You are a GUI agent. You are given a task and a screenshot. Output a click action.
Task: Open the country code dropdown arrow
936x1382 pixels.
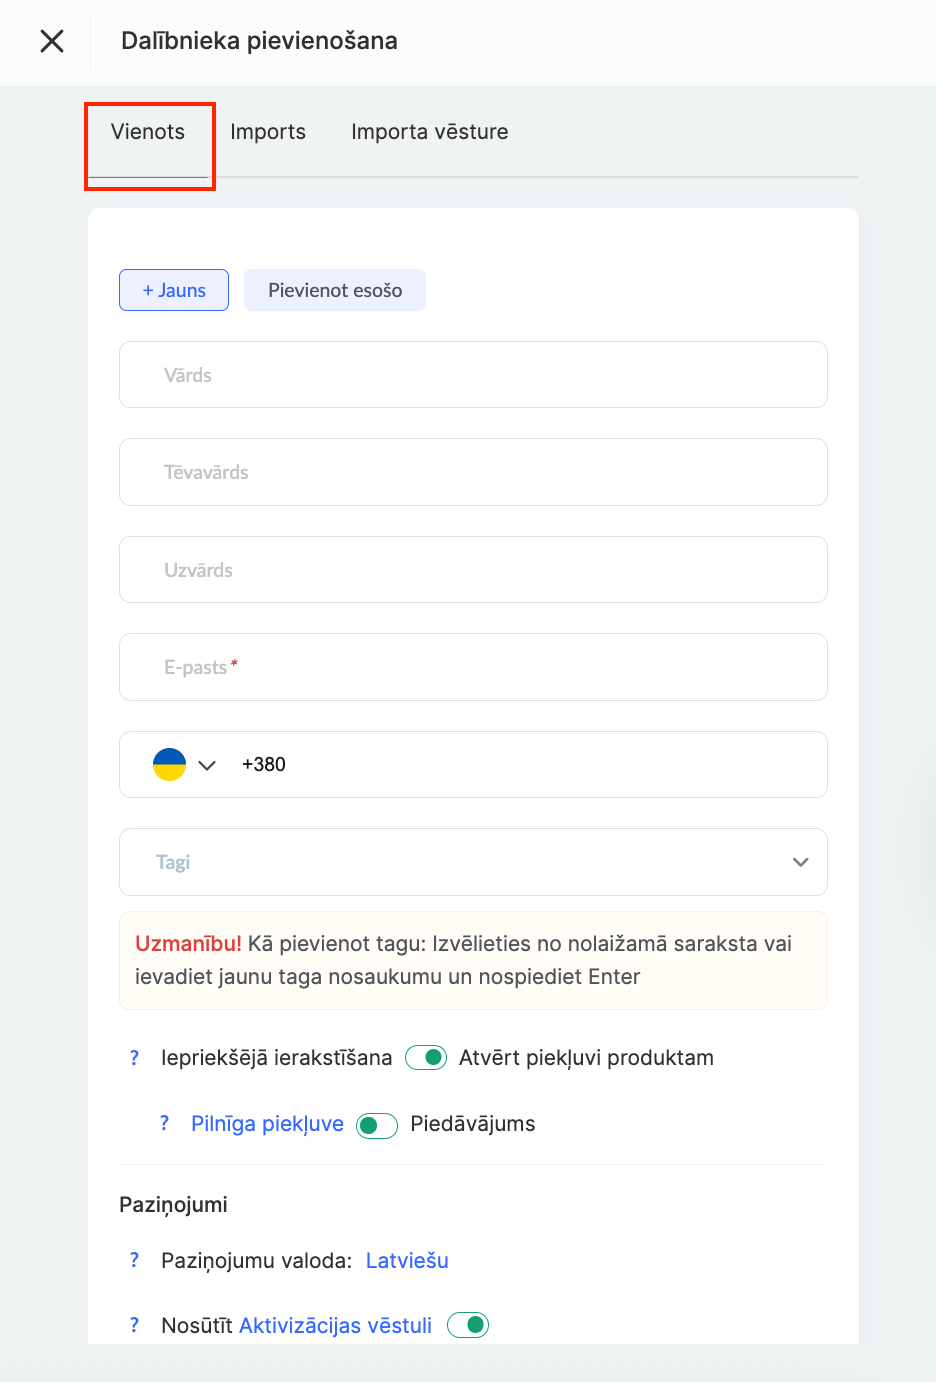(x=207, y=765)
